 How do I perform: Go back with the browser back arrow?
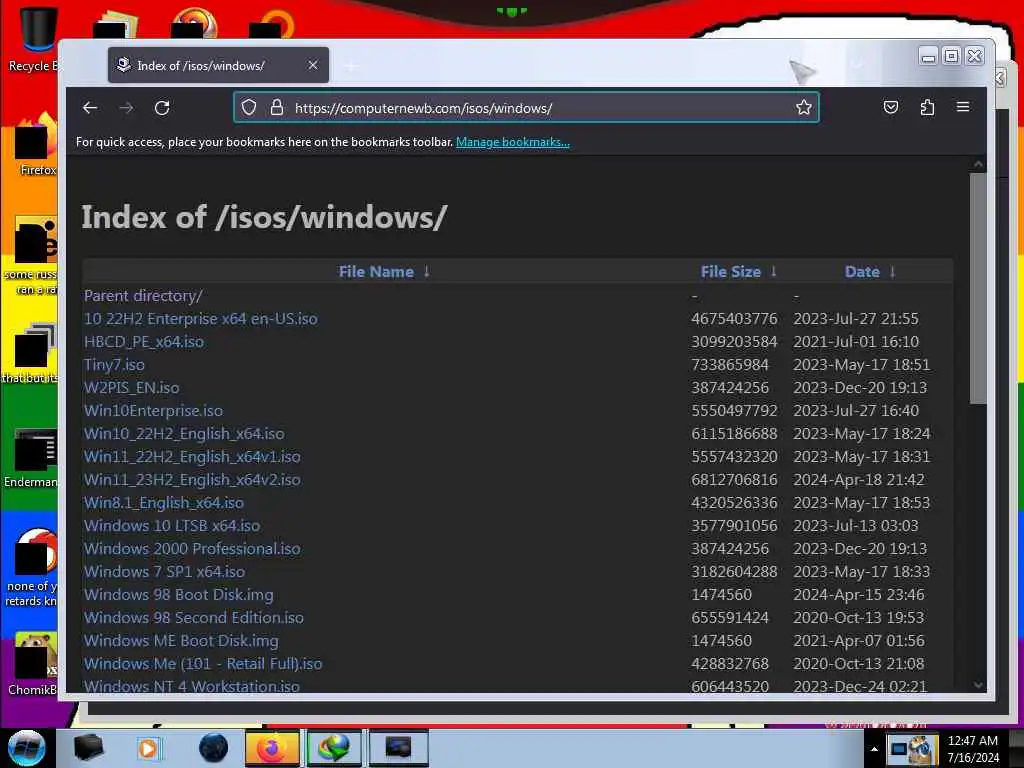pyautogui.click(x=90, y=108)
